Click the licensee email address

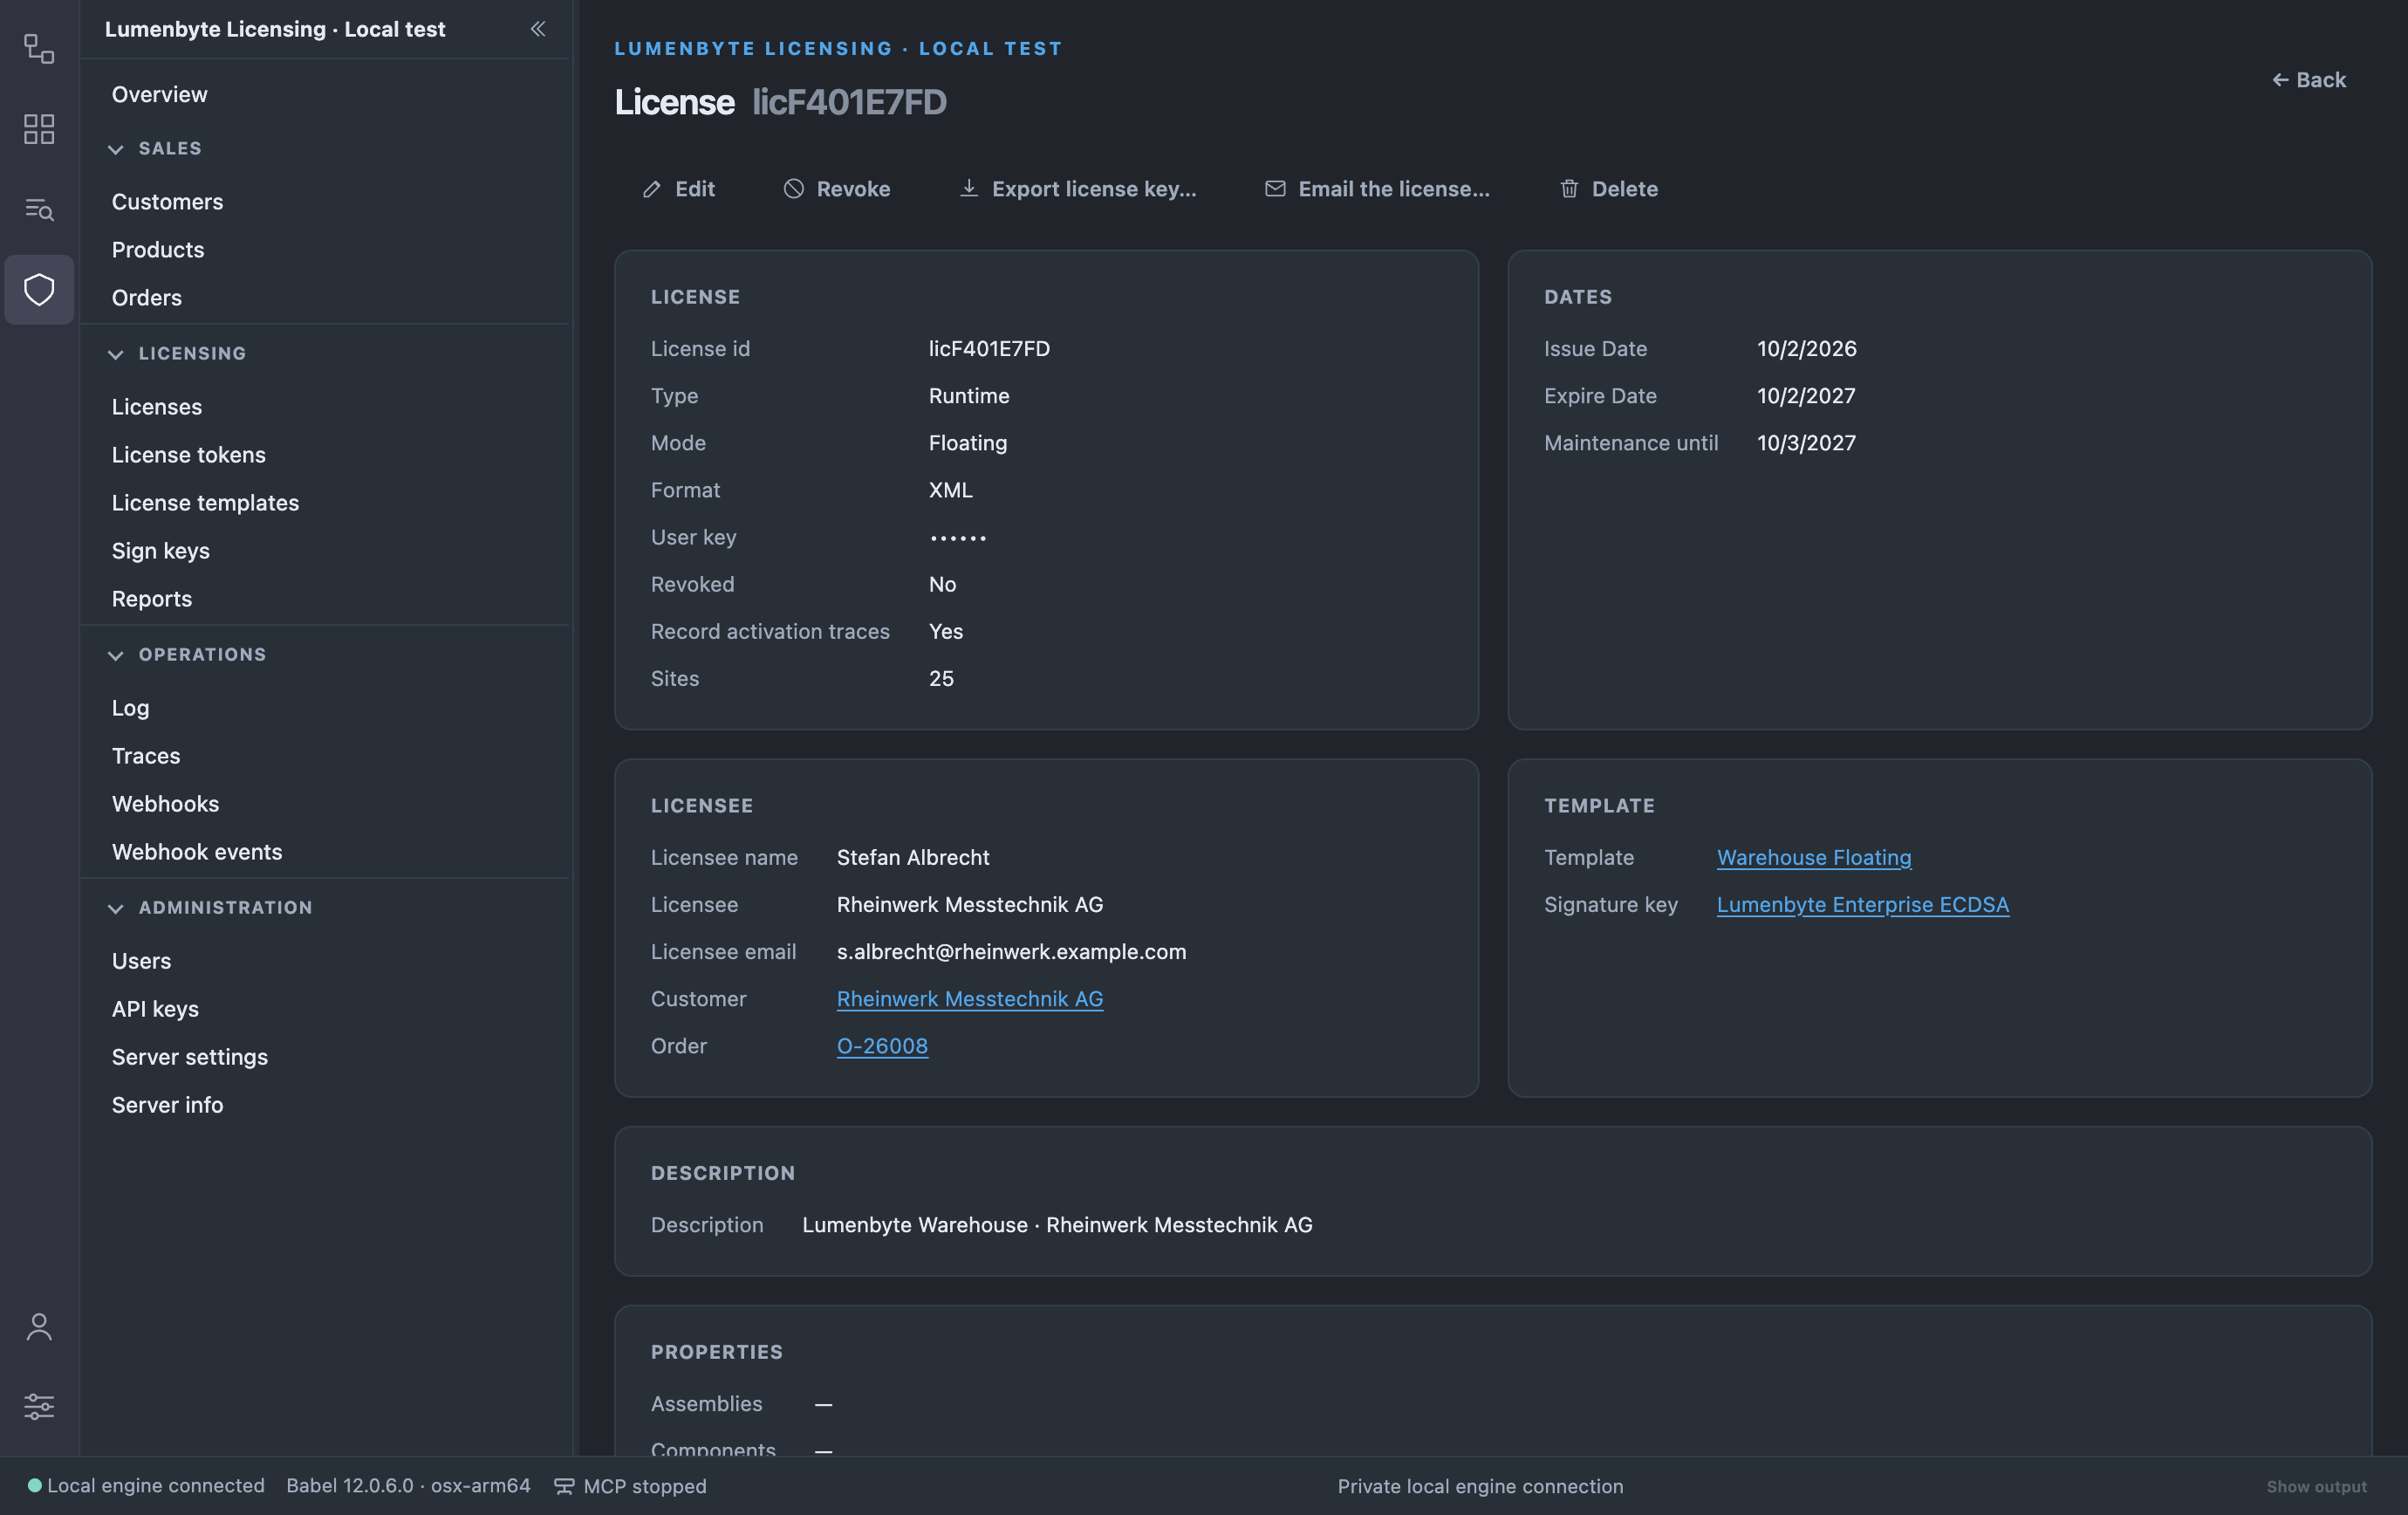[x=1011, y=951]
